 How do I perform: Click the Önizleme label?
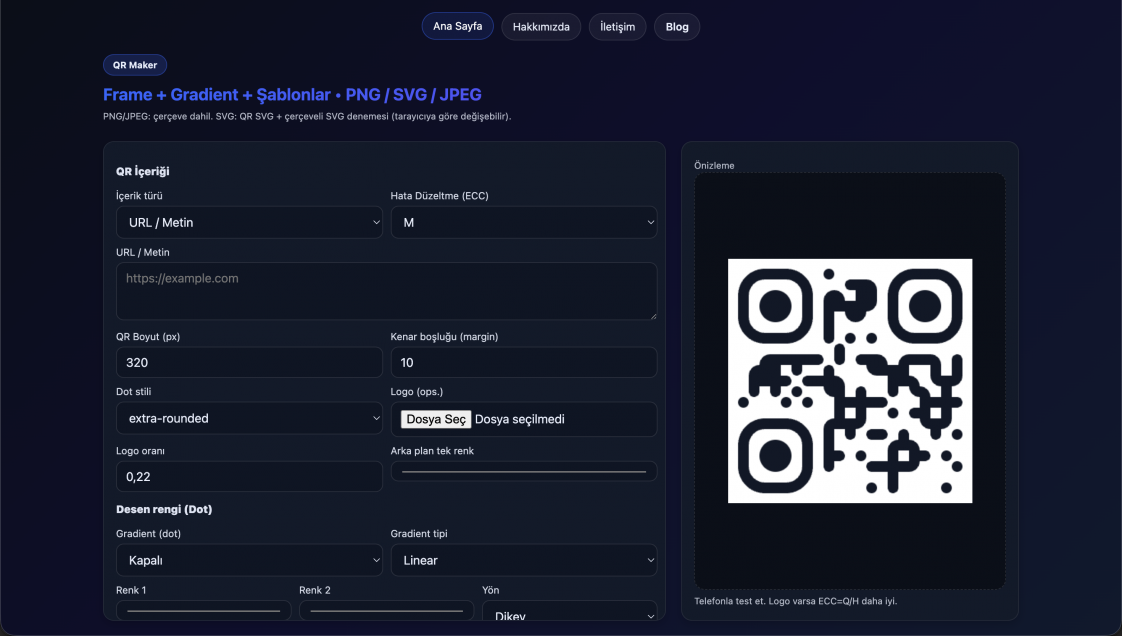[x=714, y=165]
